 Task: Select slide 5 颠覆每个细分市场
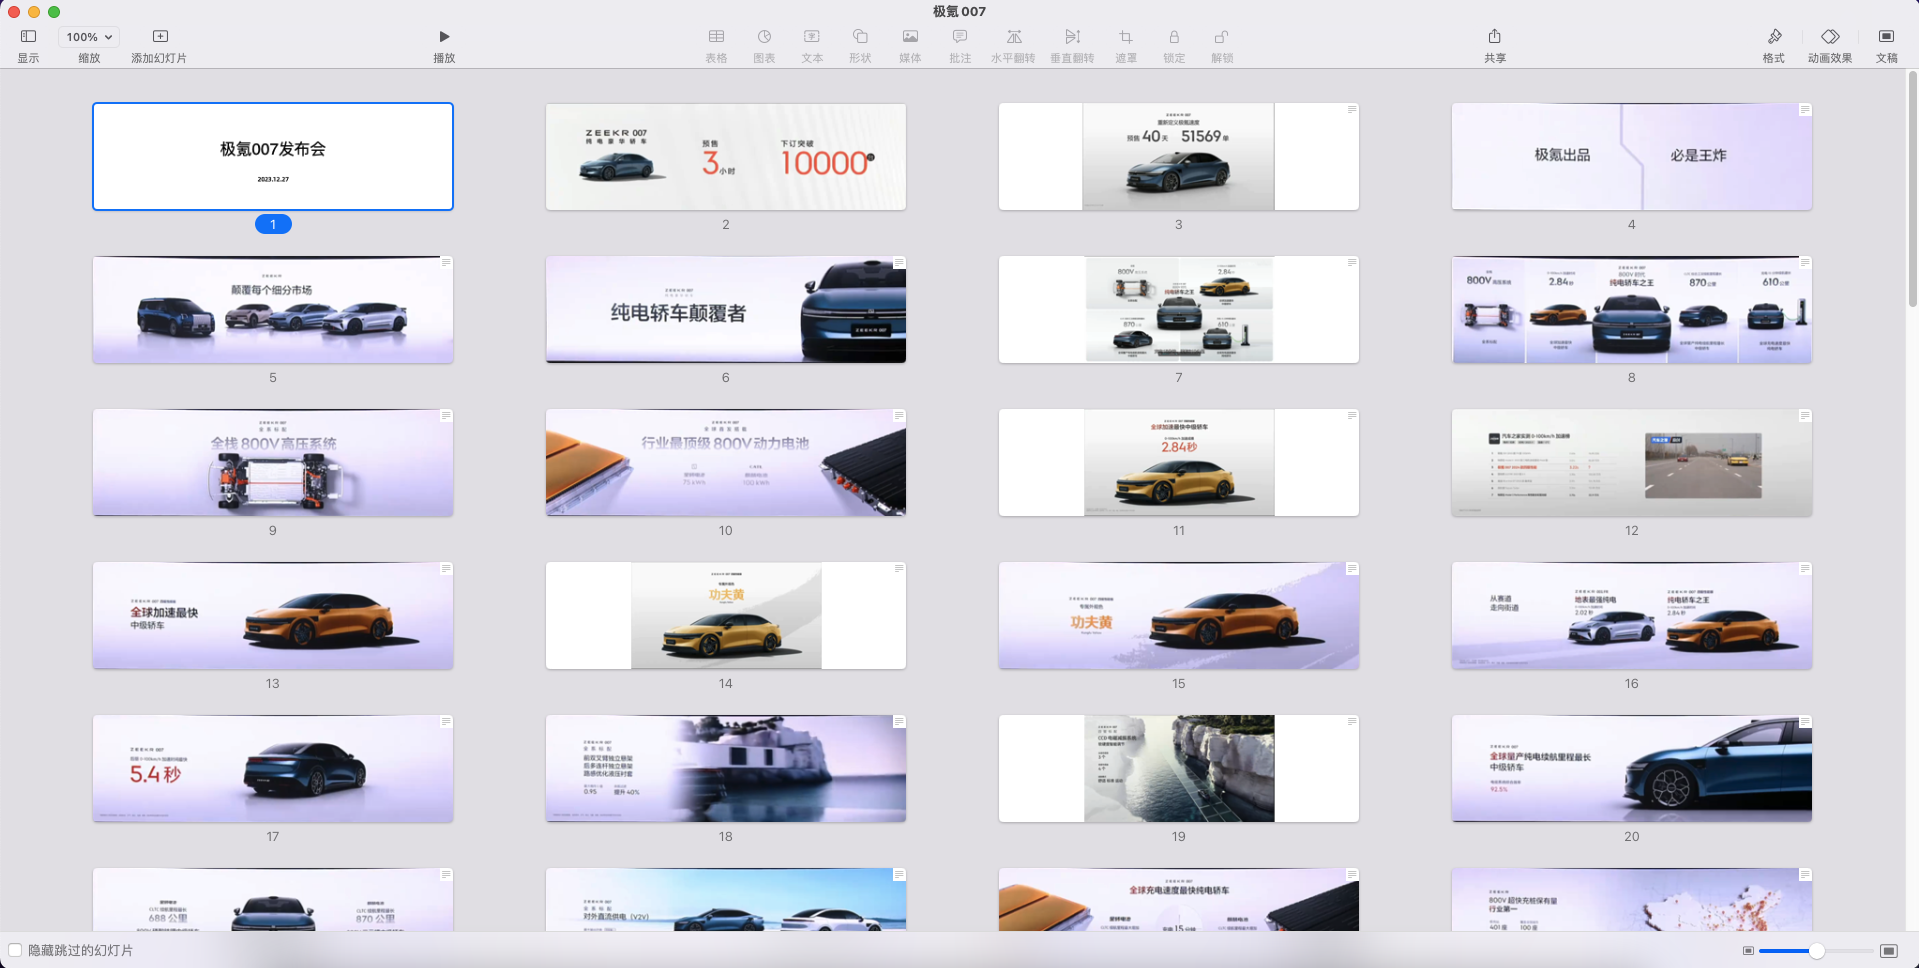(x=273, y=309)
